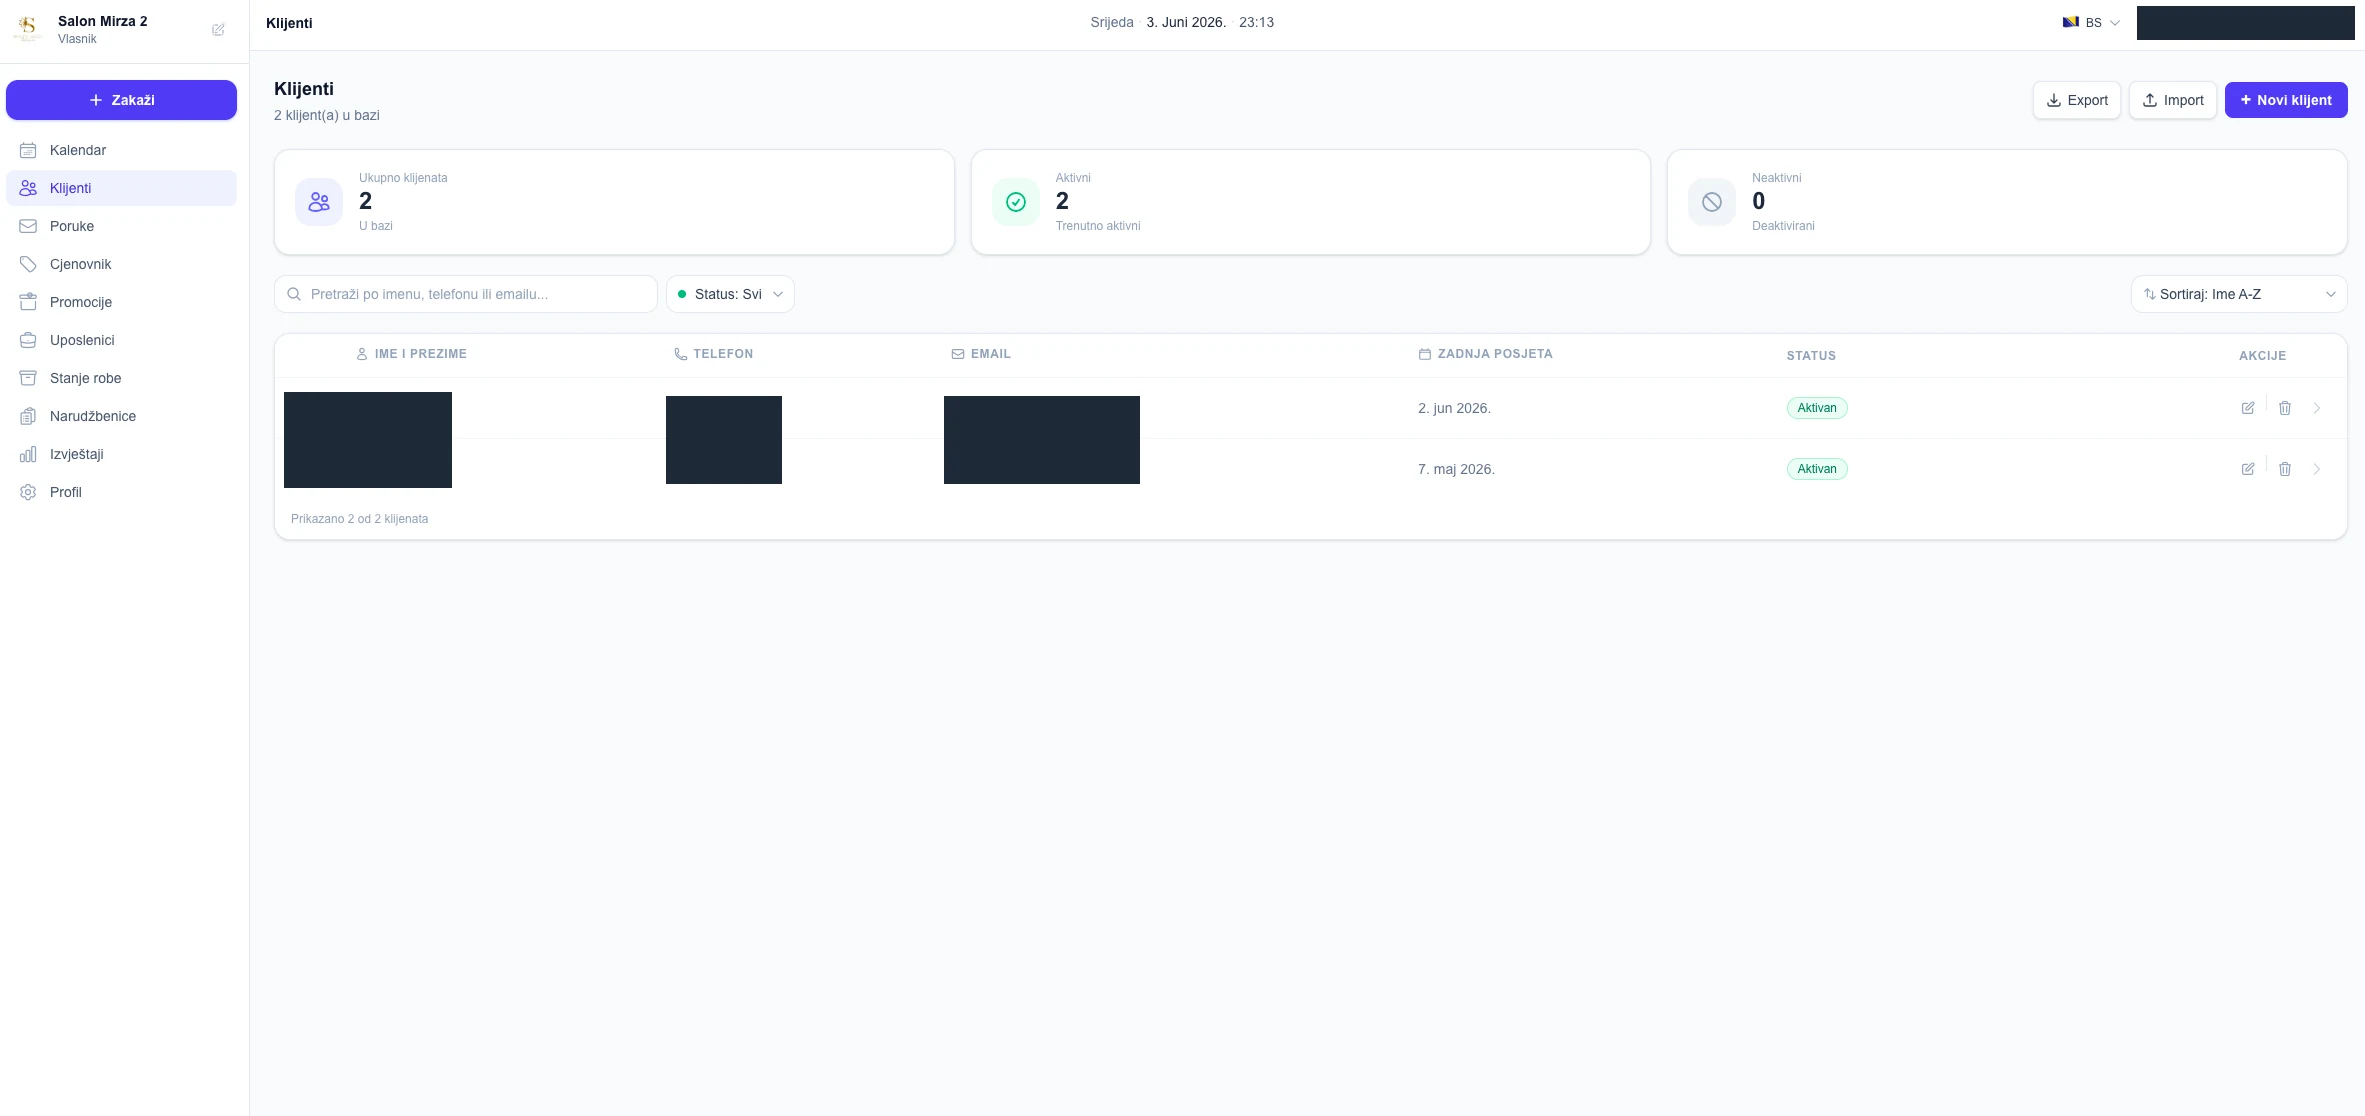
Task: Open the Uposlenici page
Action: point(121,340)
